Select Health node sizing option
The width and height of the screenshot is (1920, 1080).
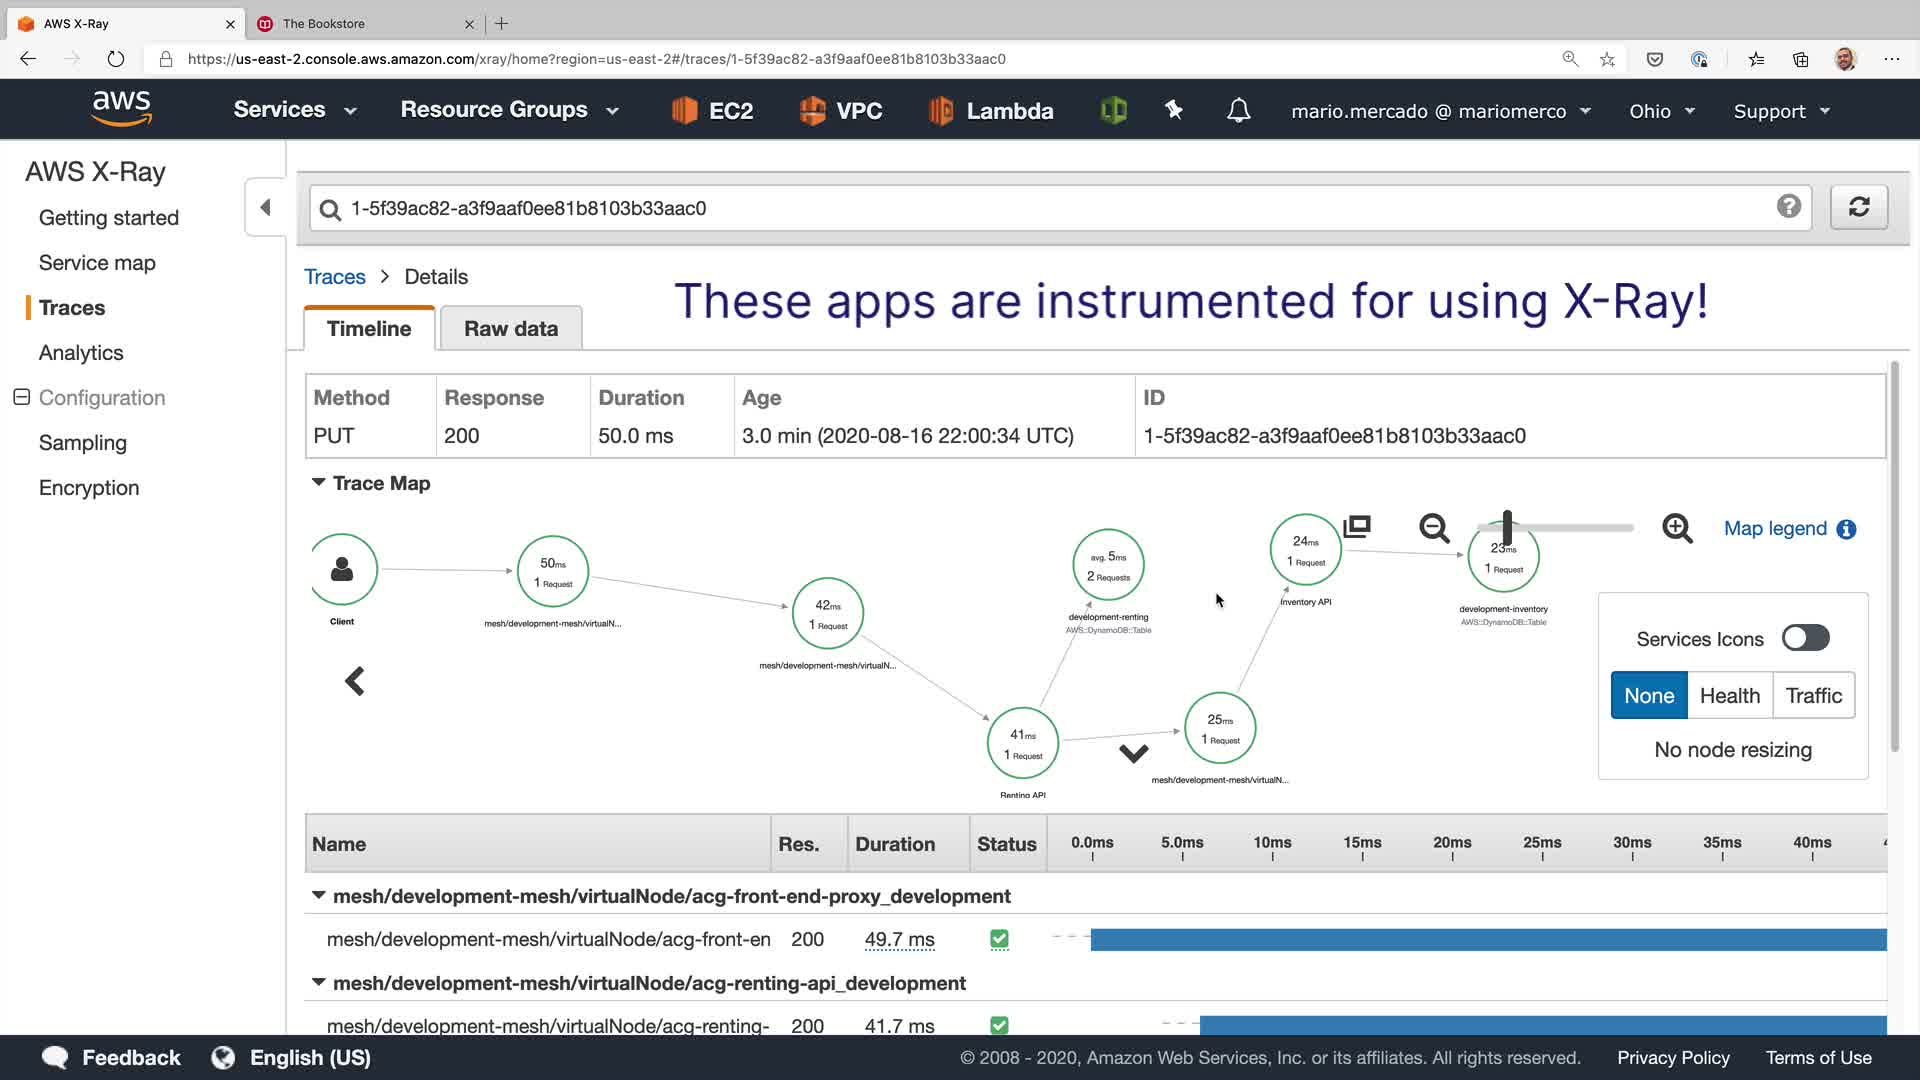point(1729,696)
